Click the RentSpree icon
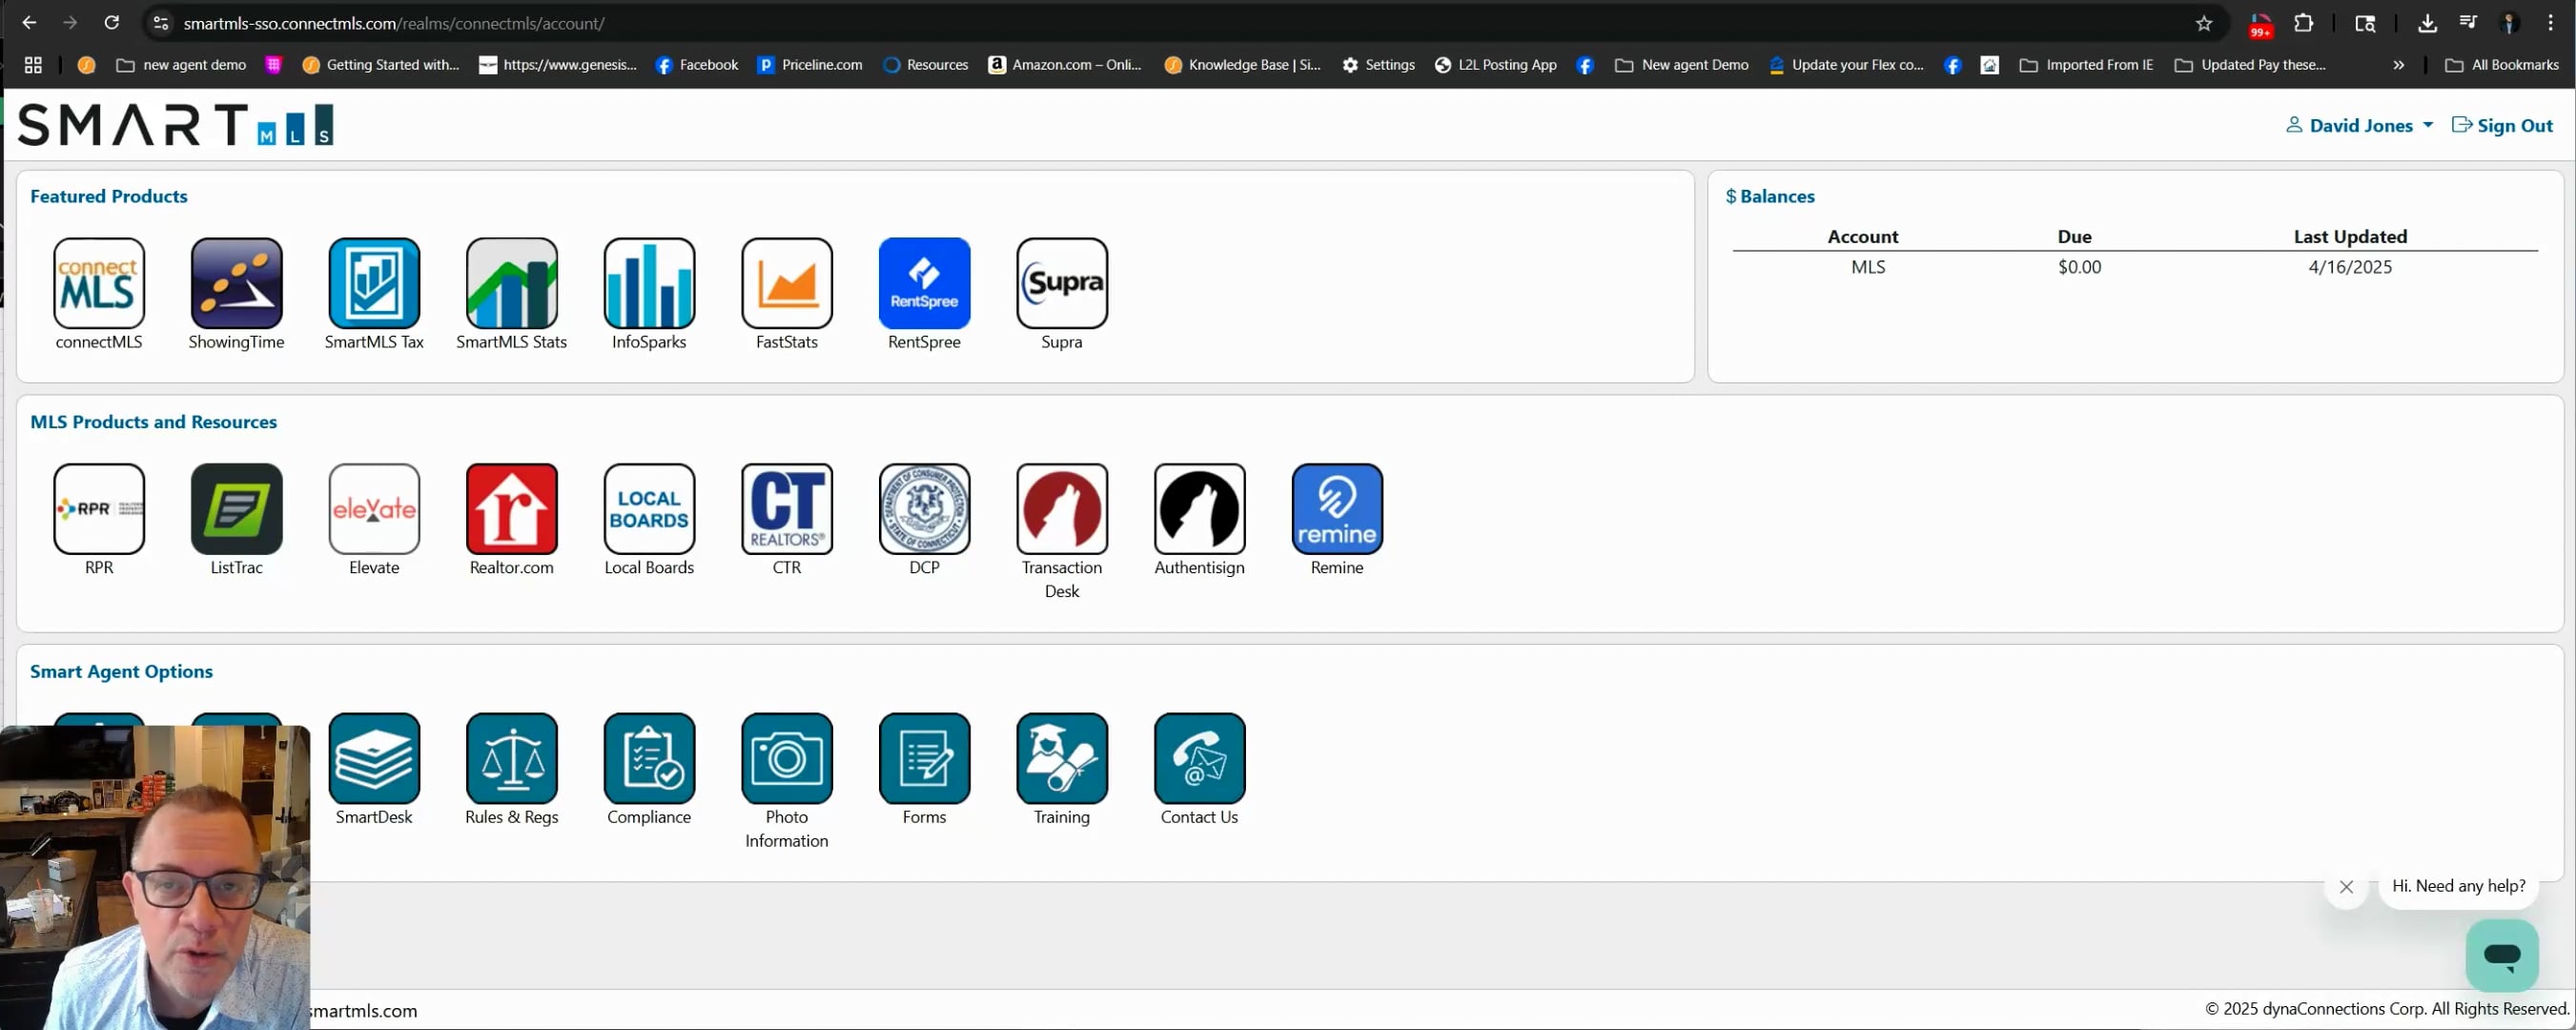Screen dimensions: 2576x1030 coord(924,283)
